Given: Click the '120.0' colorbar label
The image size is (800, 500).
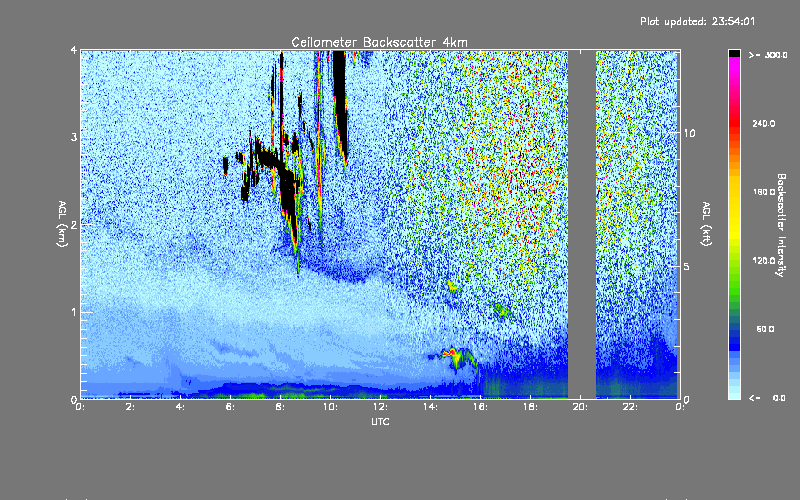Looking at the screenshot, I should (764, 260).
